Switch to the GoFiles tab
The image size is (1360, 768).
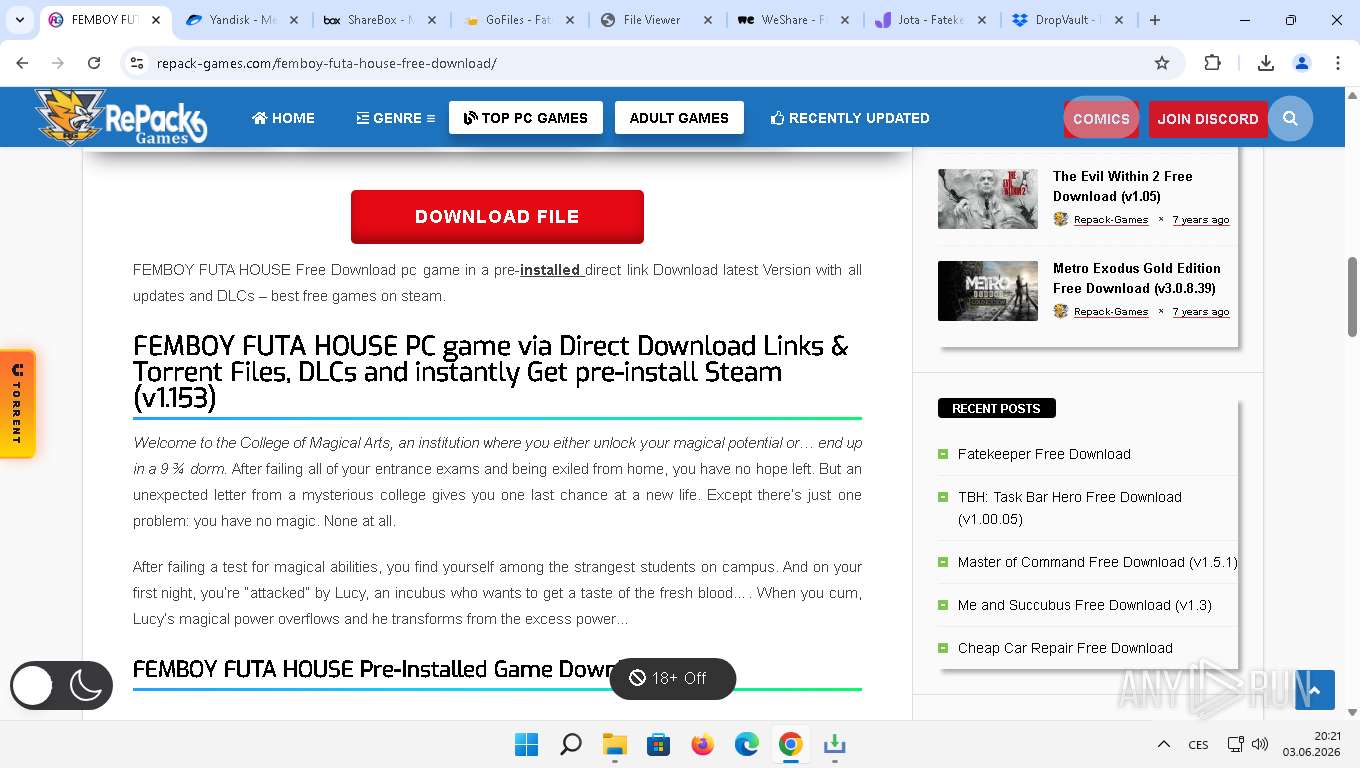[x=518, y=20]
